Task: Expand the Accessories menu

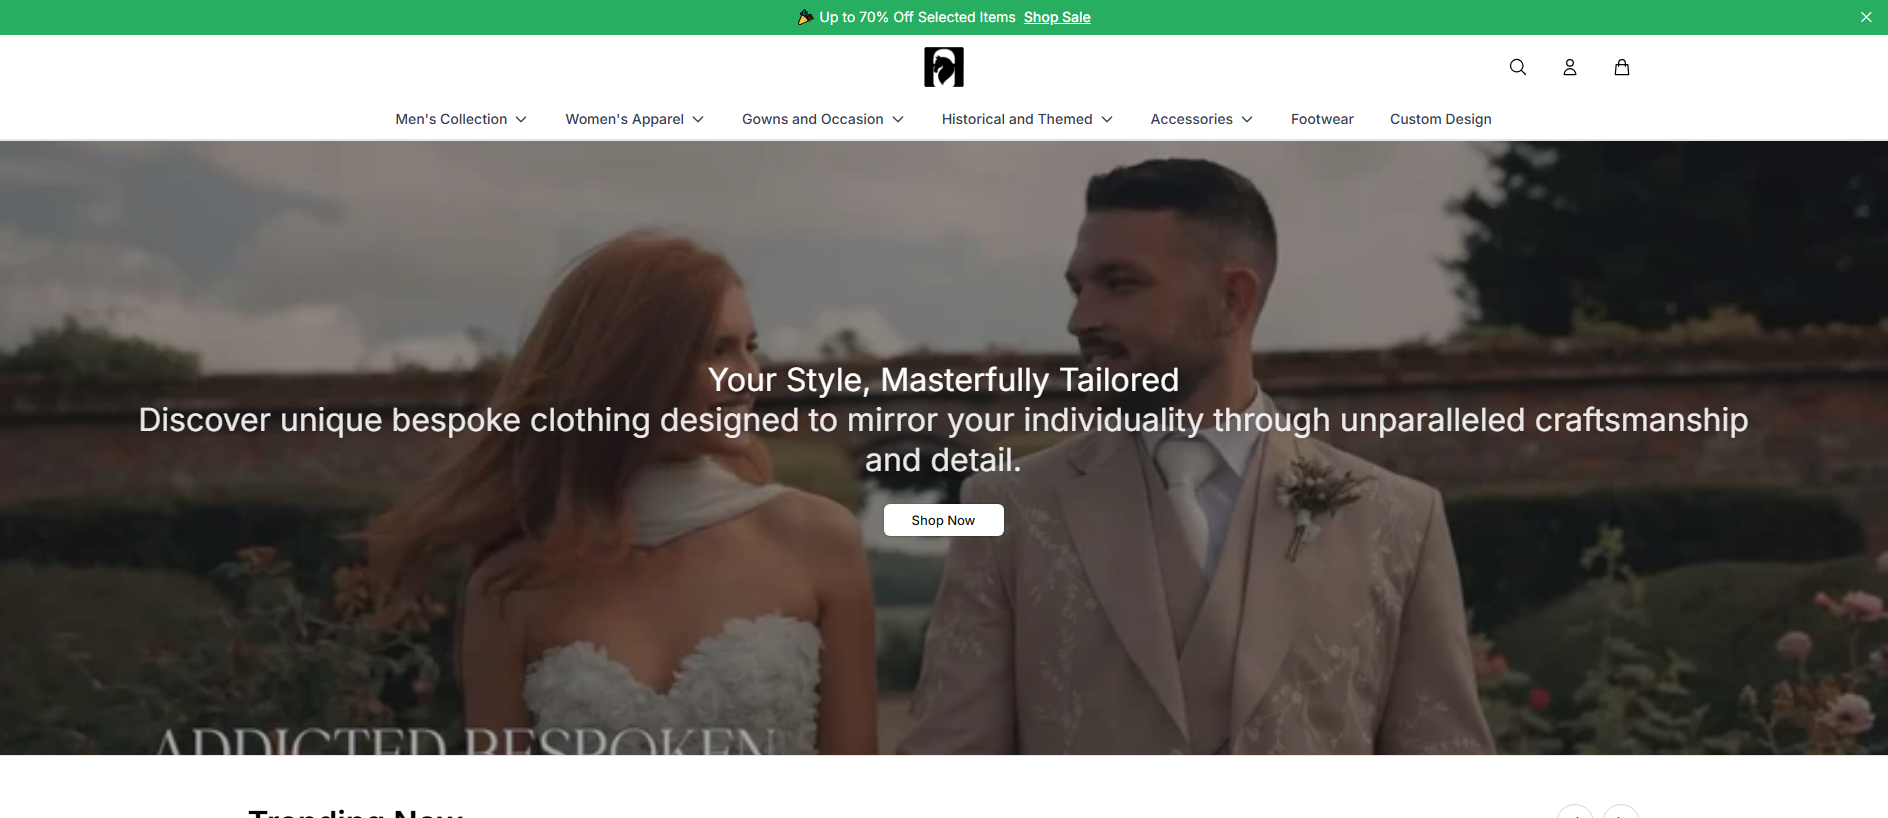Action: click(1202, 119)
